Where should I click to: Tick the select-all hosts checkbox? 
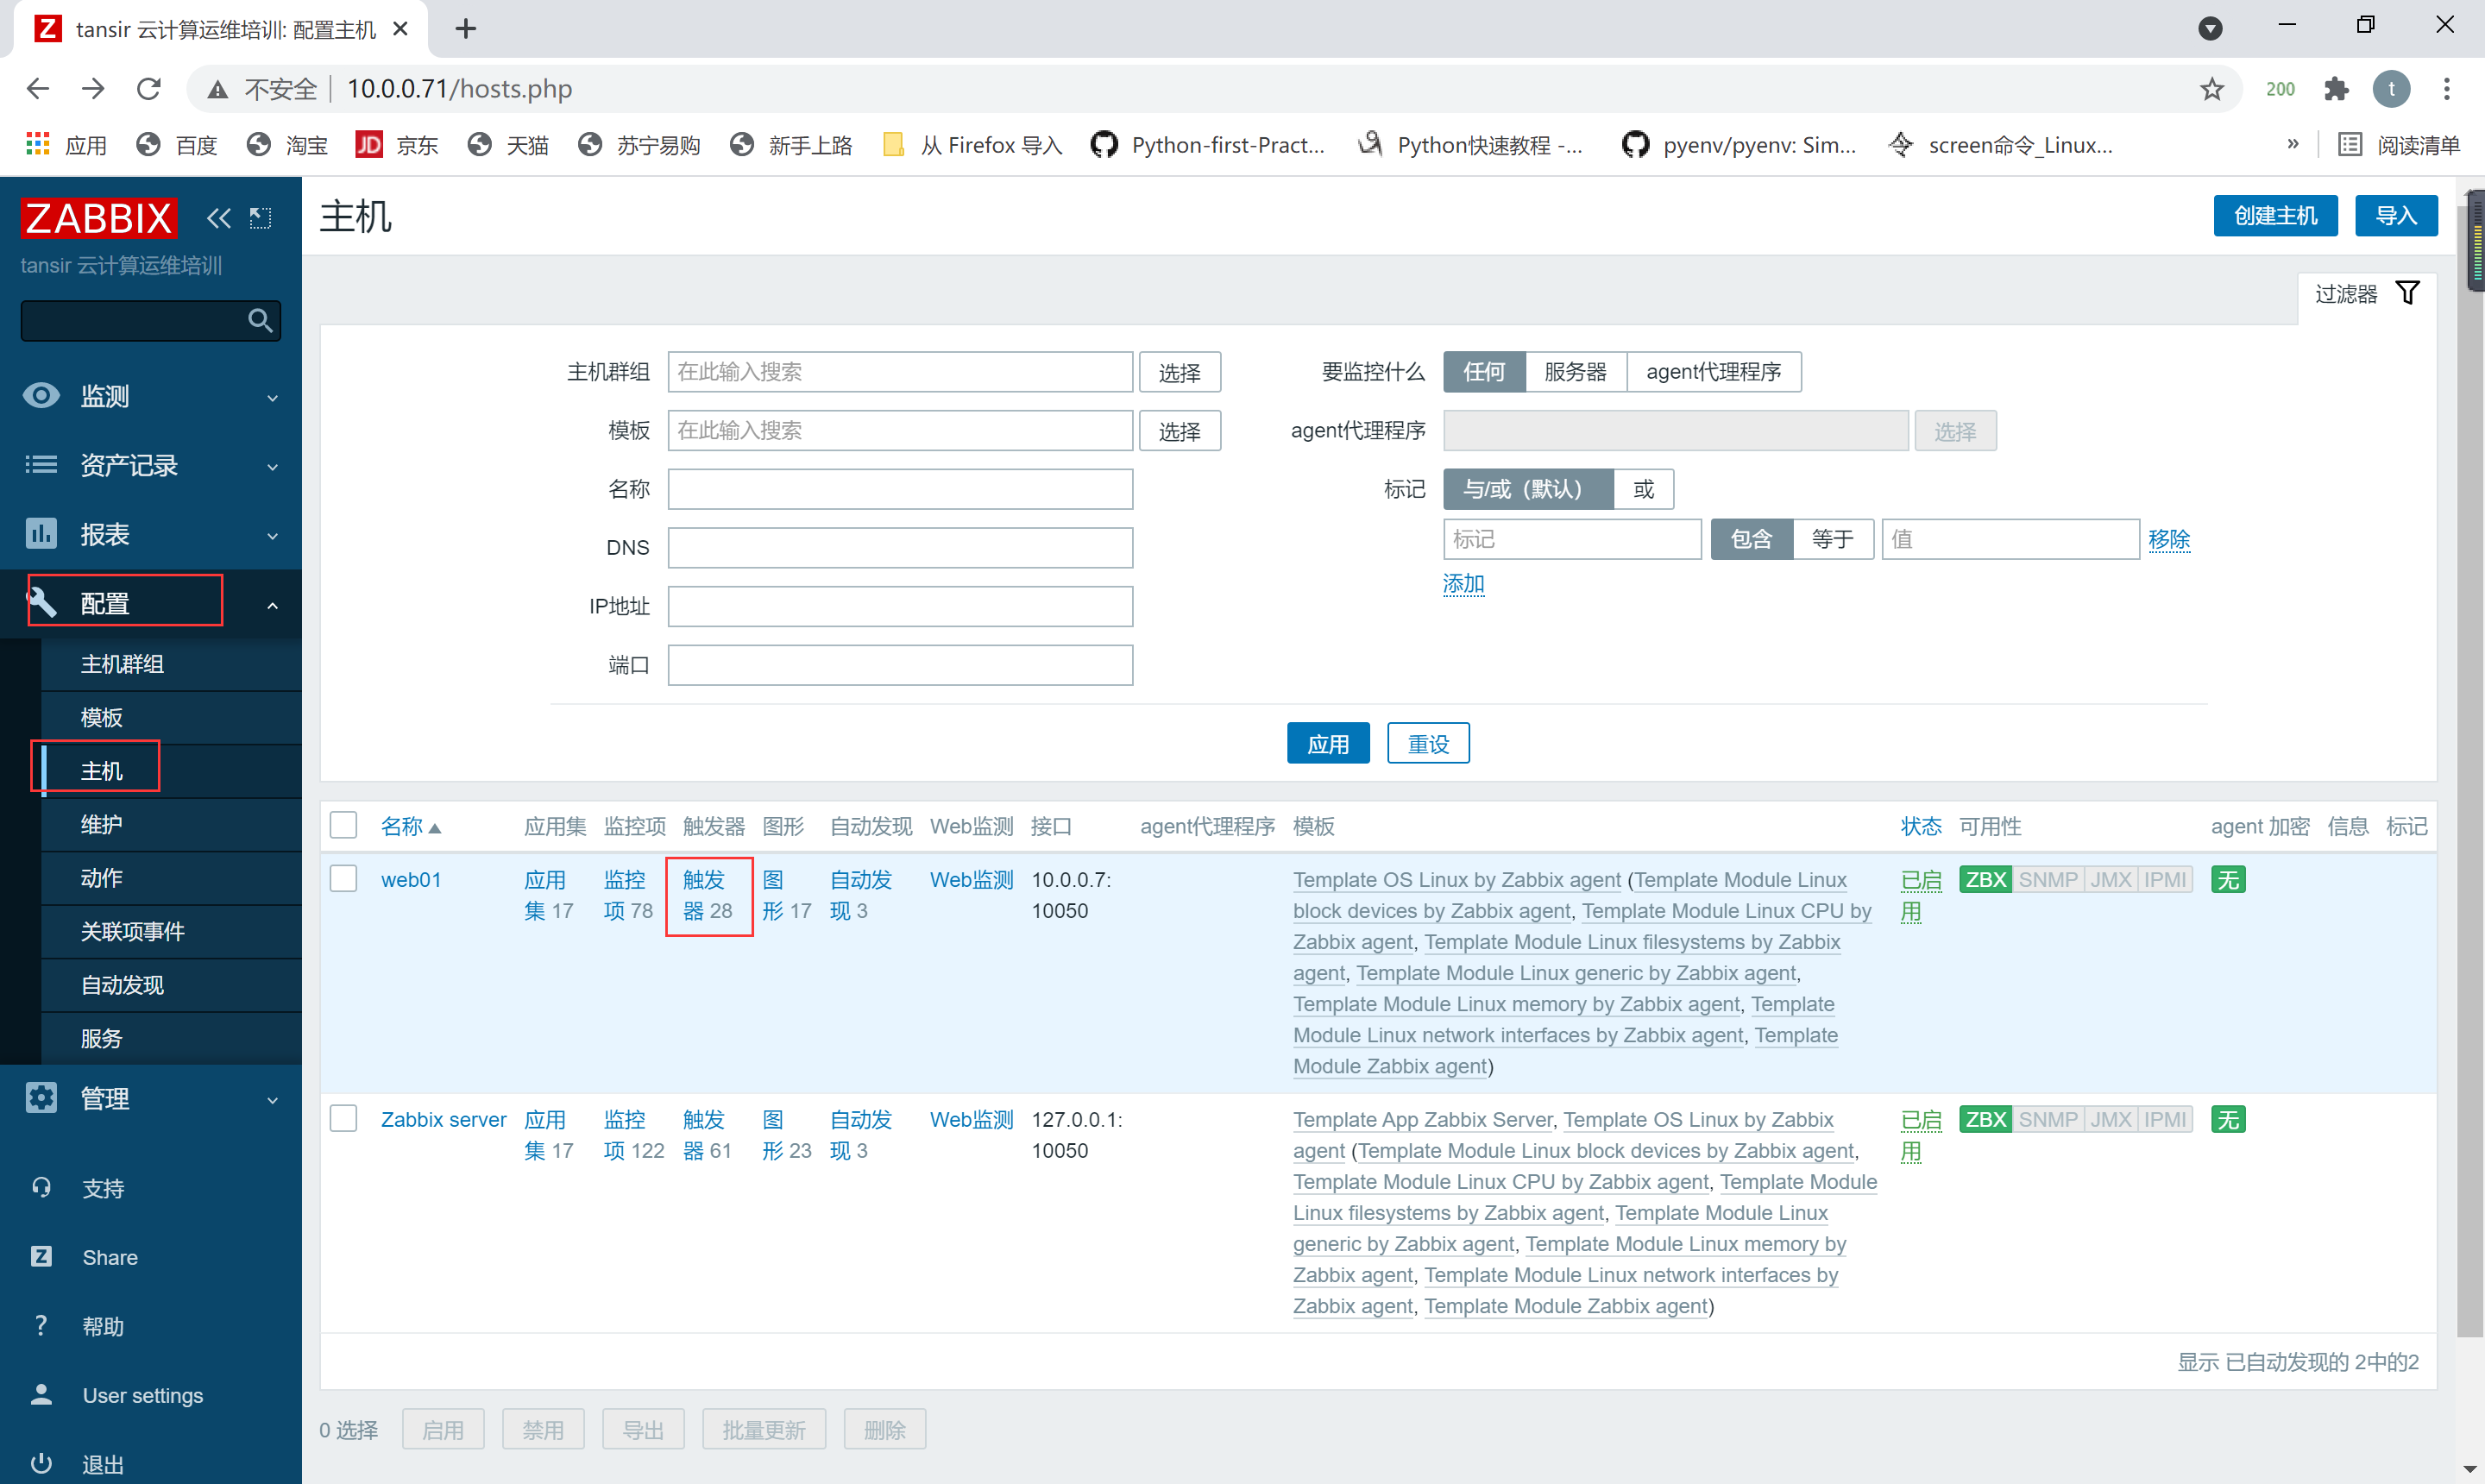pos(343,825)
